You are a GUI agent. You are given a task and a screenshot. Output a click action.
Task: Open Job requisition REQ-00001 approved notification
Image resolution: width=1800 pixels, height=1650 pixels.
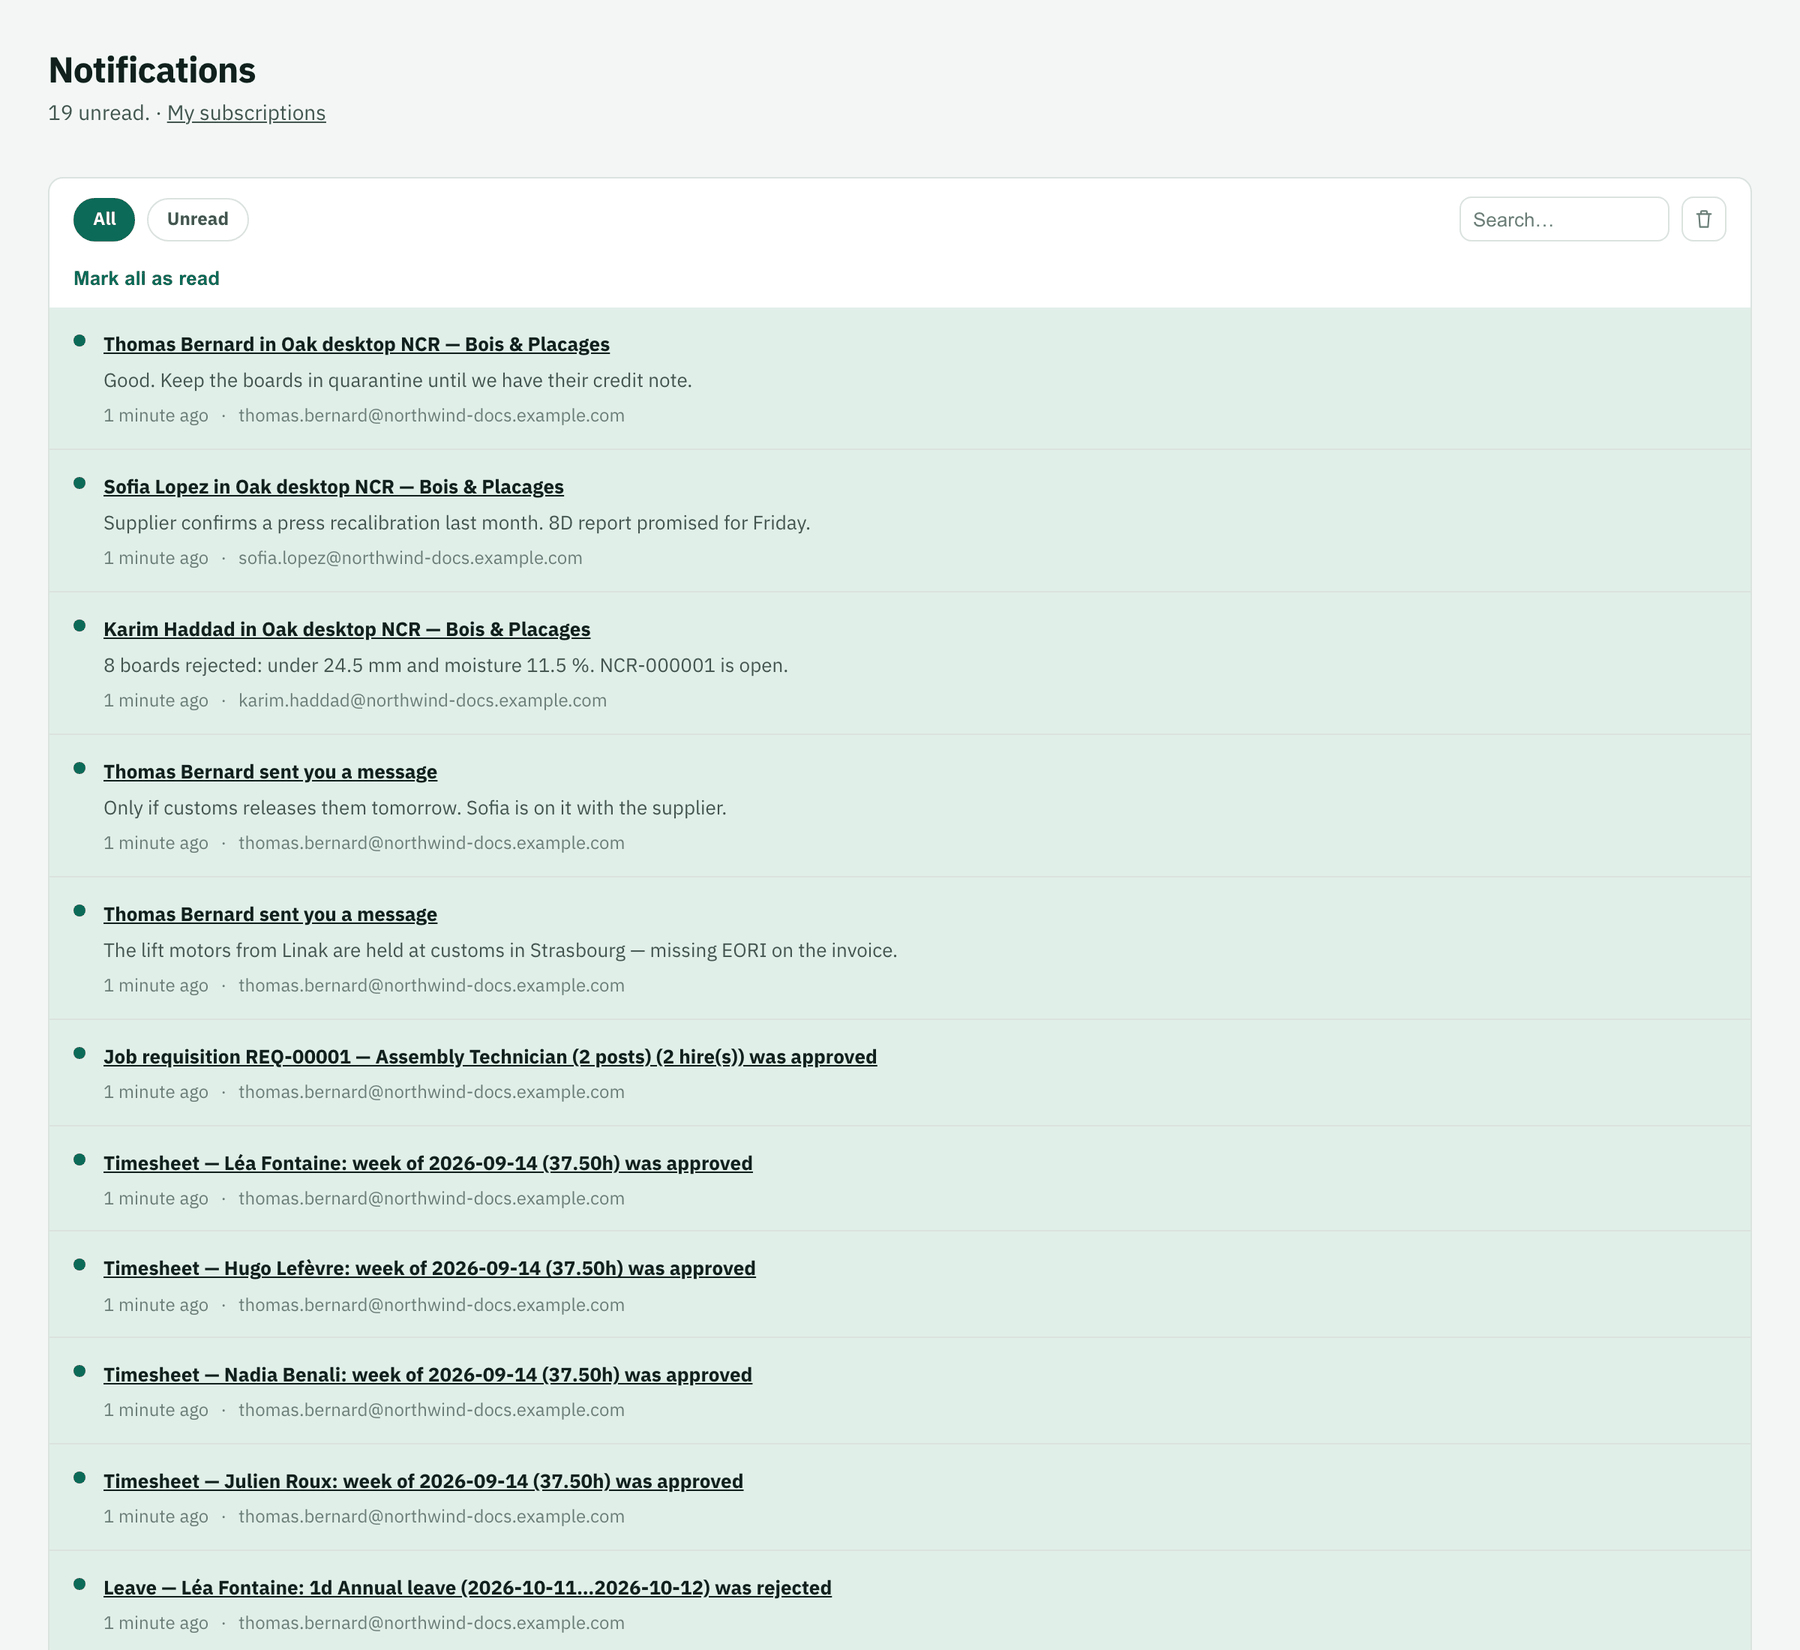pos(490,1057)
